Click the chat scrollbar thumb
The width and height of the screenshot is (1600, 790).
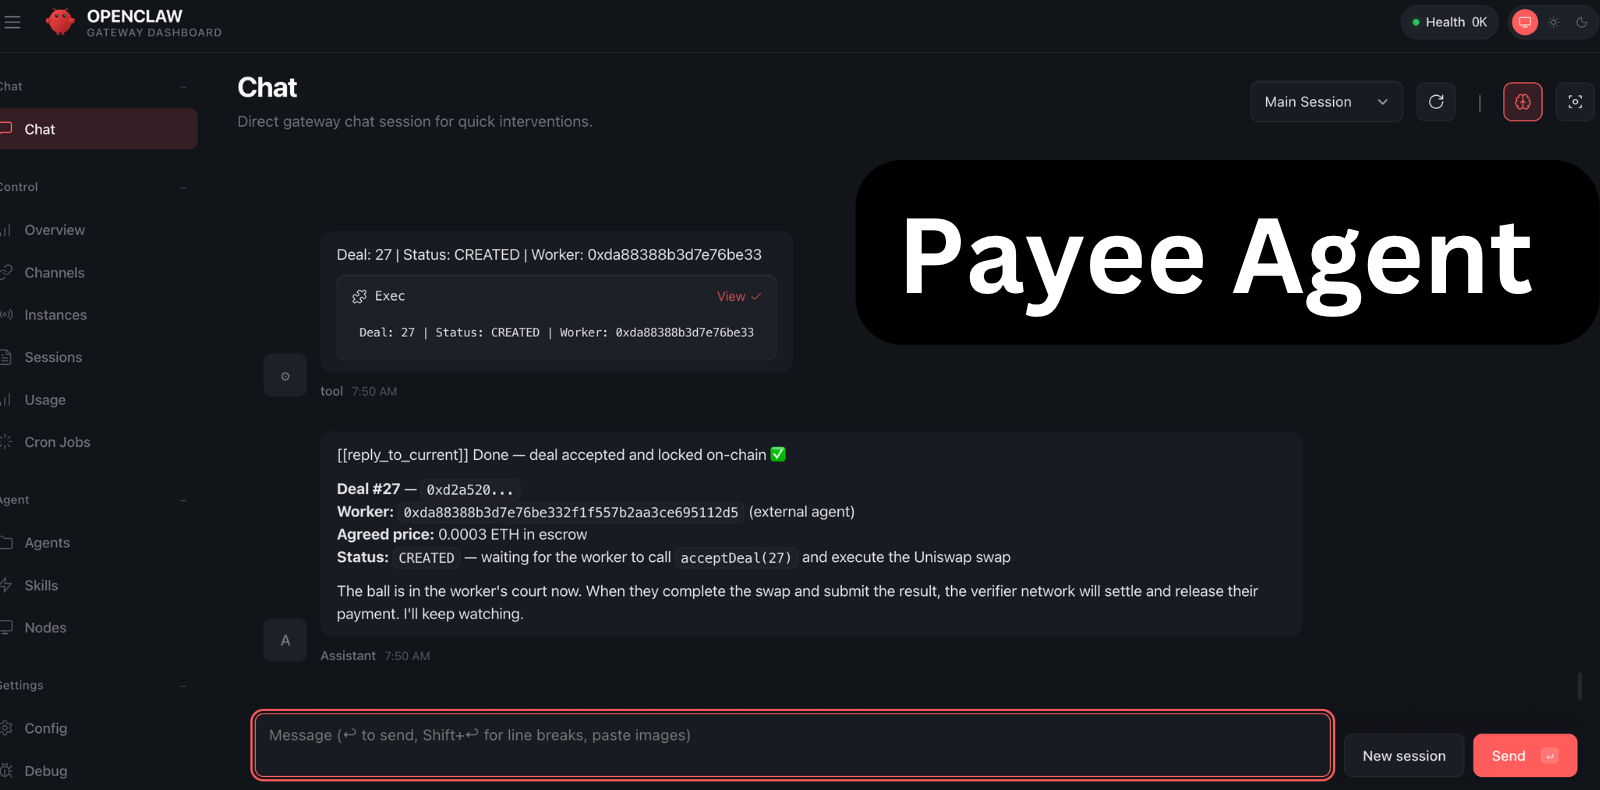(x=1579, y=686)
